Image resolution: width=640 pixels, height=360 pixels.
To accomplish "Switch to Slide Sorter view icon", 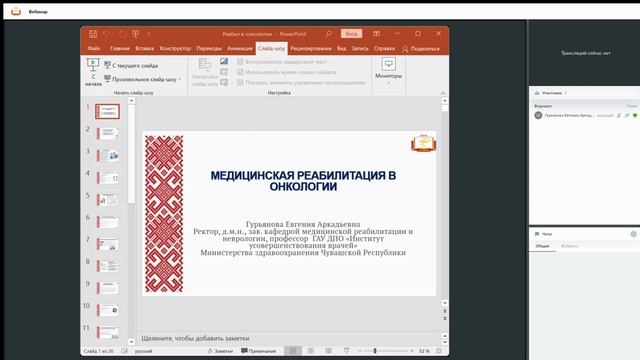I will coord(311,351).
